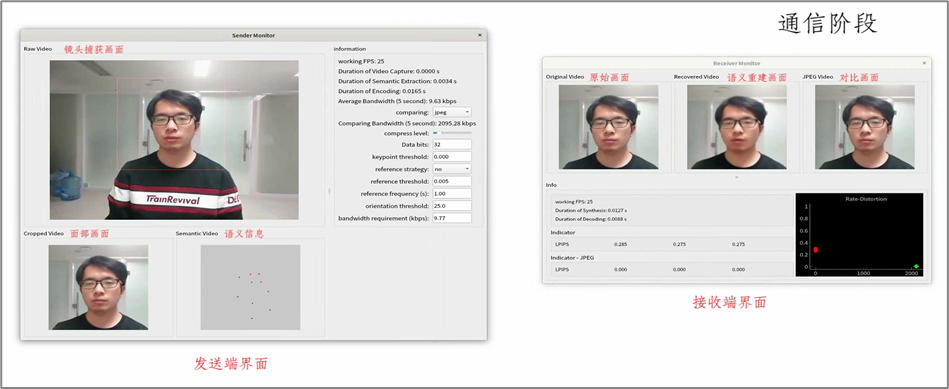949x389 pixels.
Task: Click the reference frequency field
Action: 452,194
